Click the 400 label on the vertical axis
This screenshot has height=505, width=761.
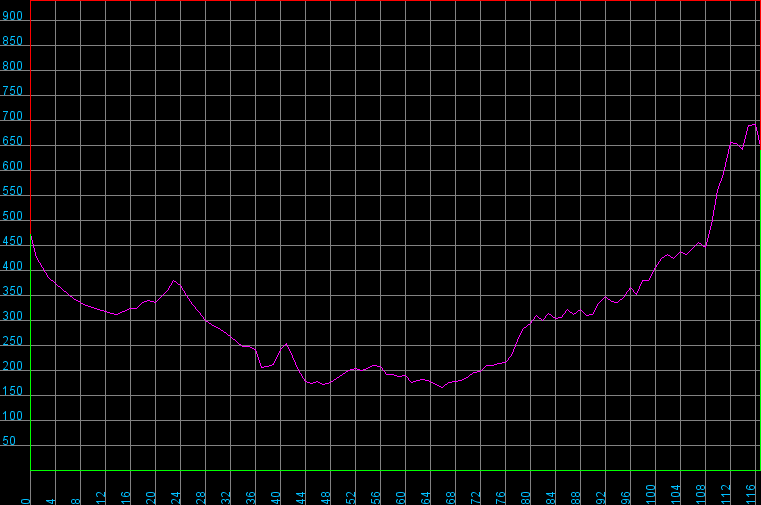click(13, 266)
